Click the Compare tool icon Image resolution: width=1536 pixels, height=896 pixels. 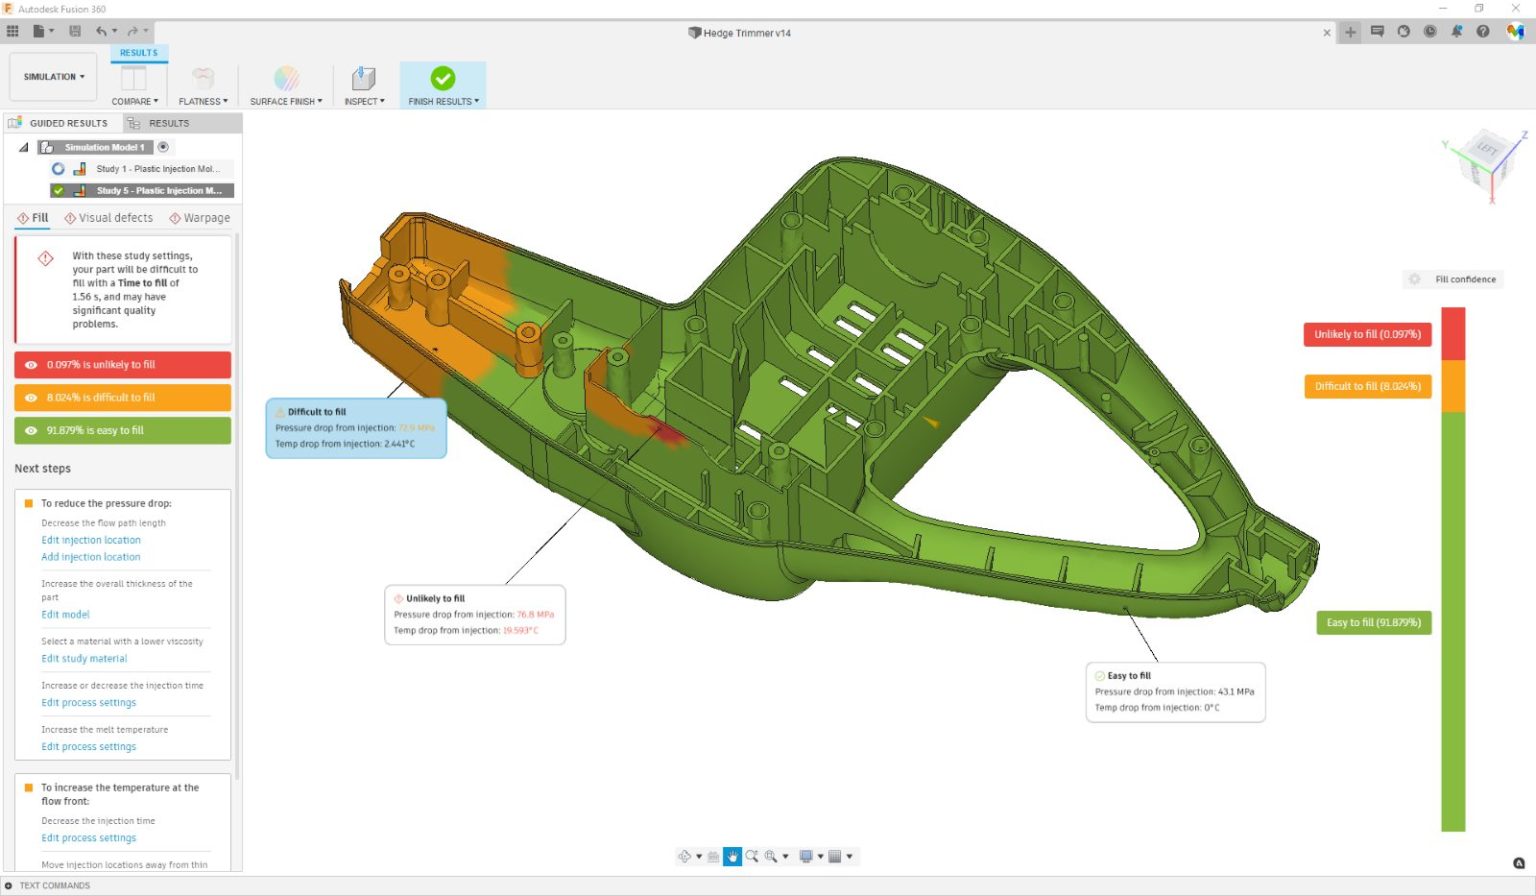pyautogui.click(x=133, y=78)
